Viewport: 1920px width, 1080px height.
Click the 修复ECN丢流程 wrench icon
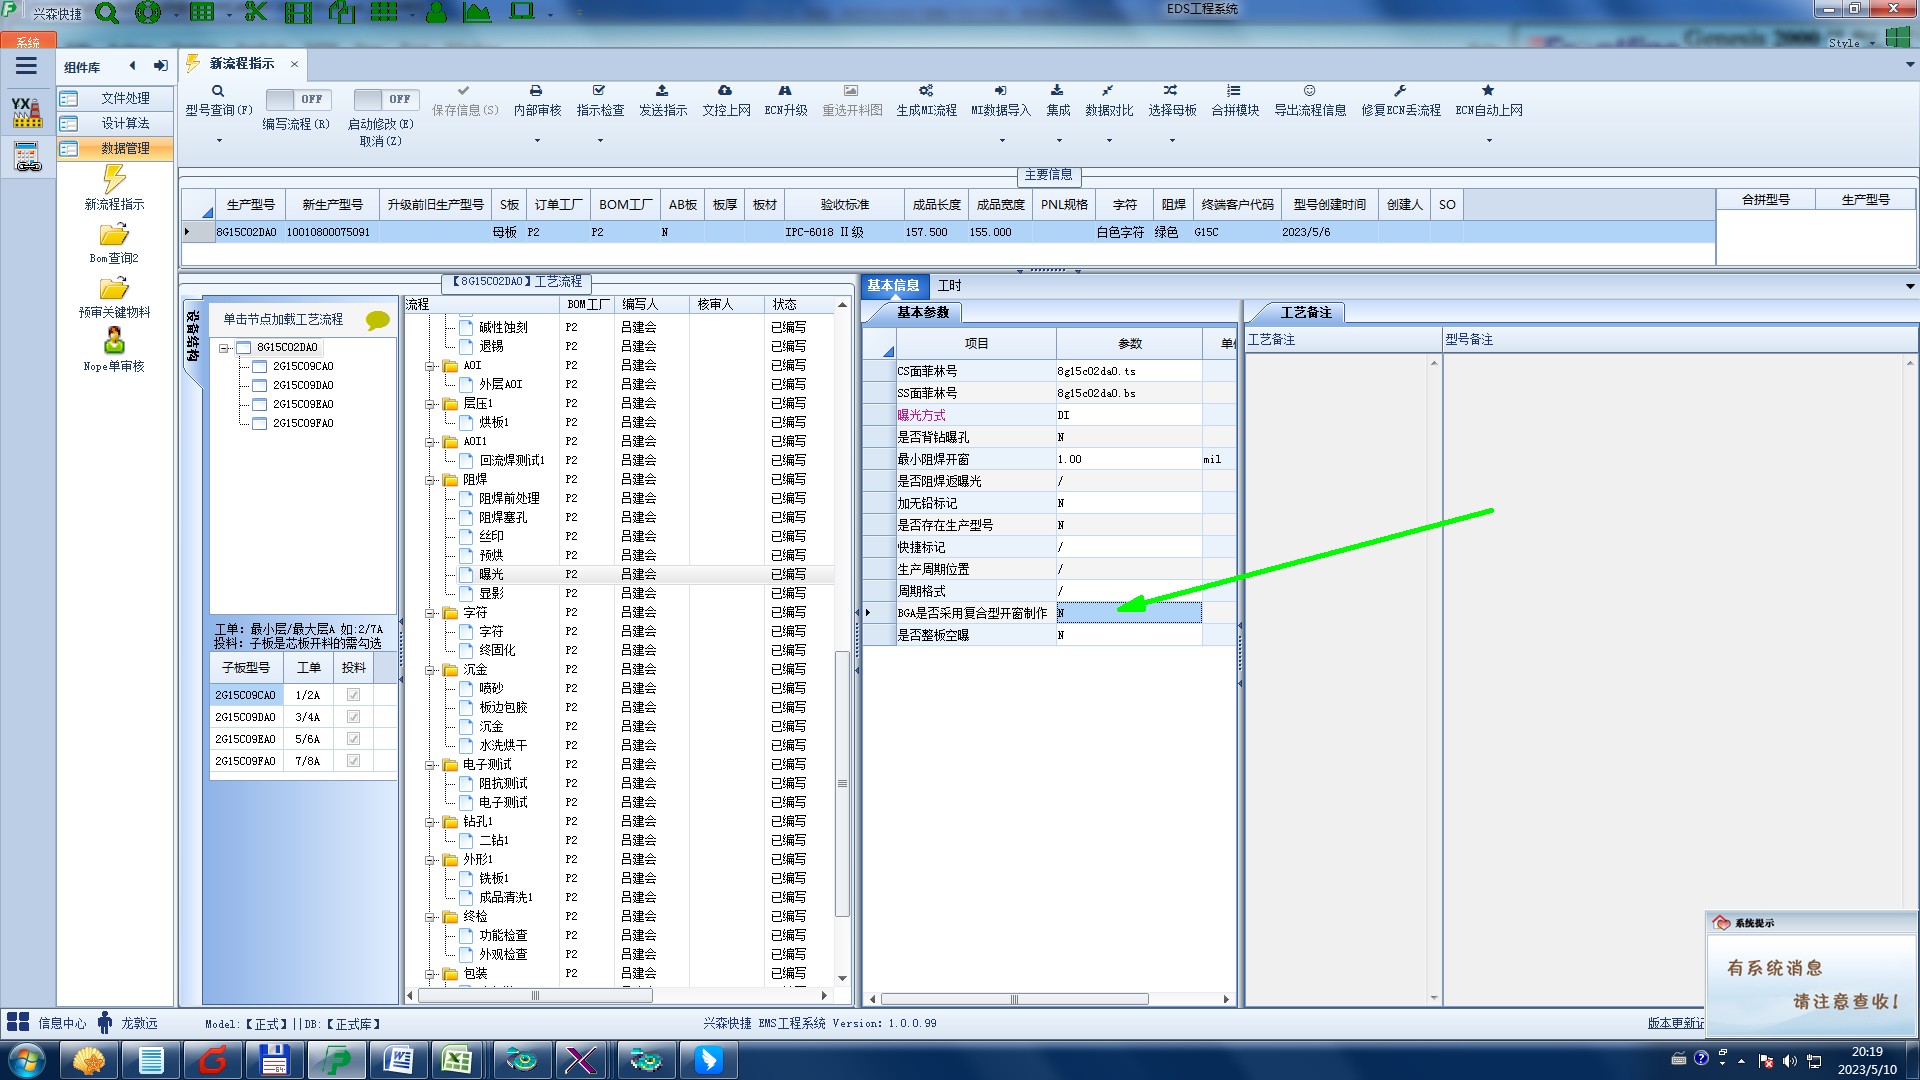1400,91
